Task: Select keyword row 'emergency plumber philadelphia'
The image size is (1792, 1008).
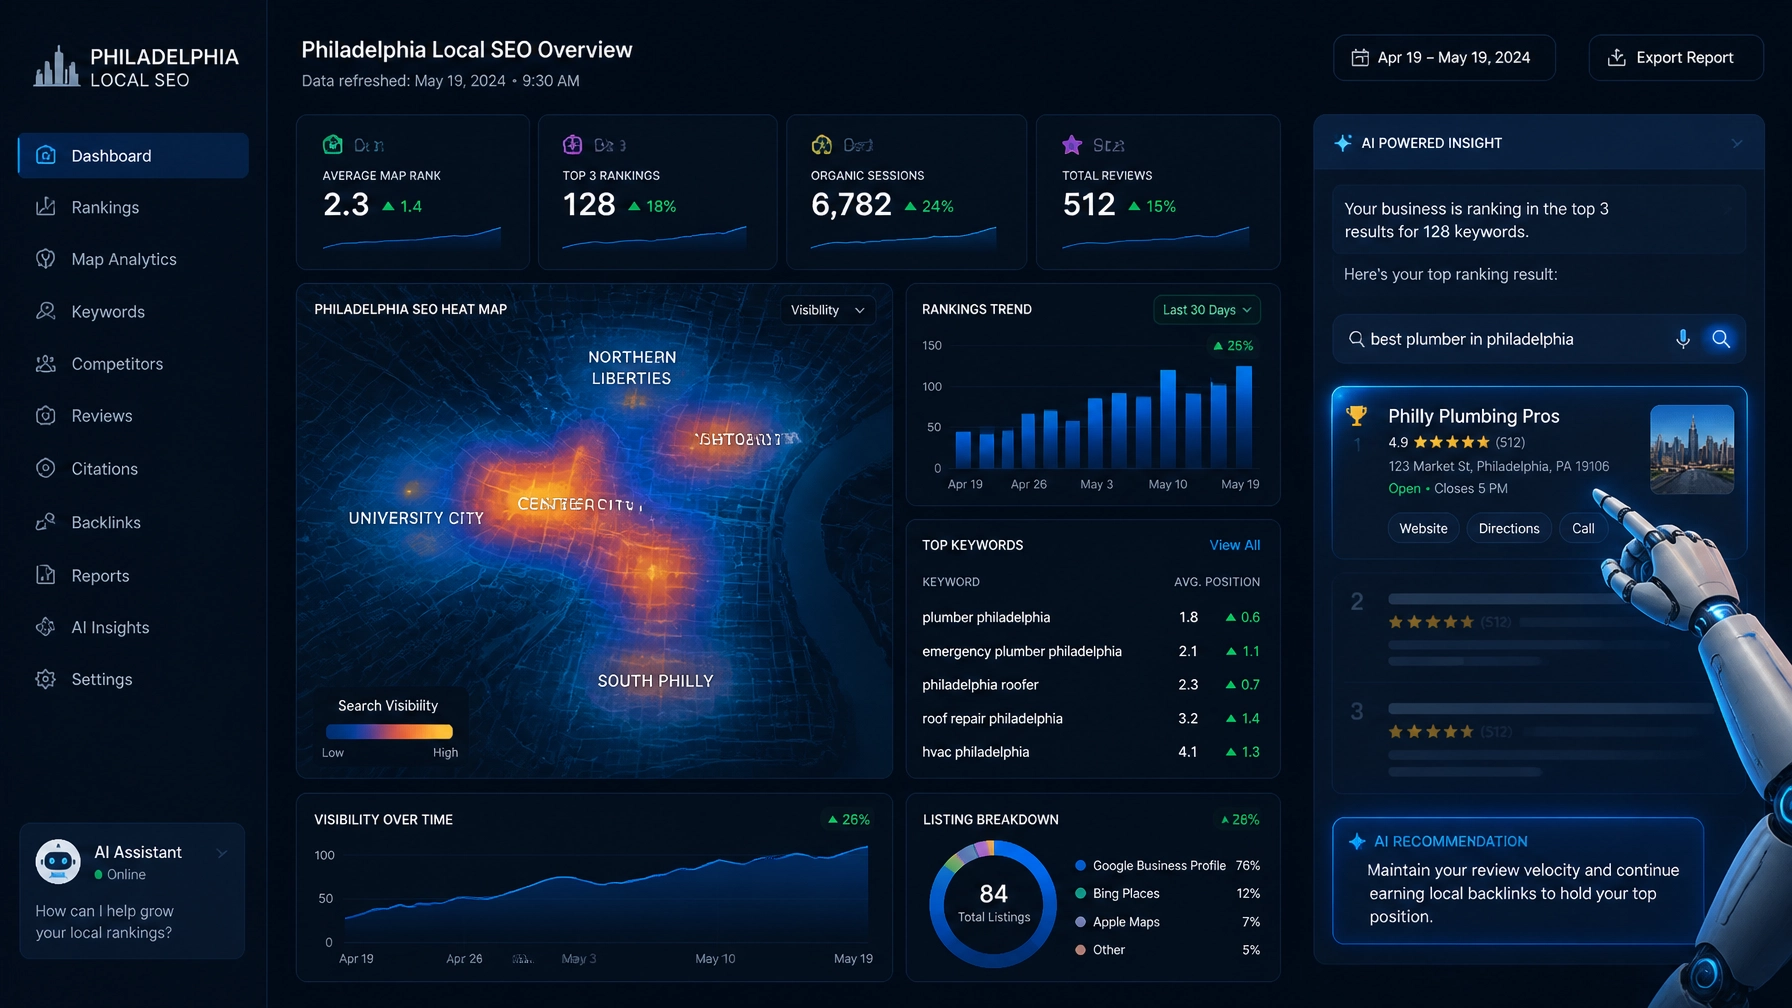Action: [x=1091, y=651]
